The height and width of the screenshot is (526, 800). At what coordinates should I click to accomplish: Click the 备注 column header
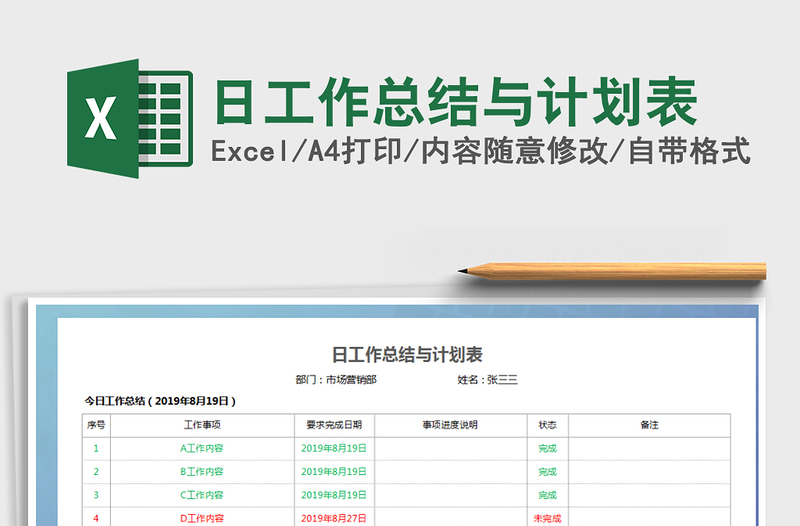pos(649,425)
